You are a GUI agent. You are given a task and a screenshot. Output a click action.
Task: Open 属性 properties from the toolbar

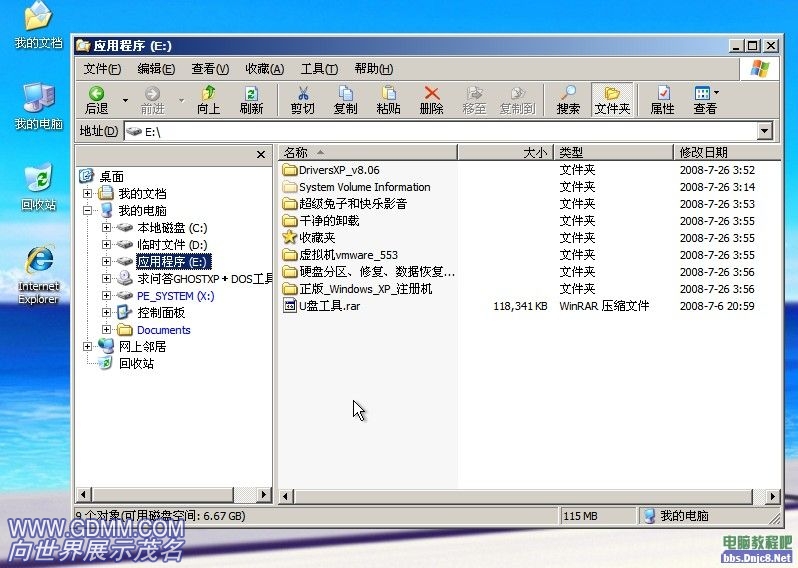(663, 100)
